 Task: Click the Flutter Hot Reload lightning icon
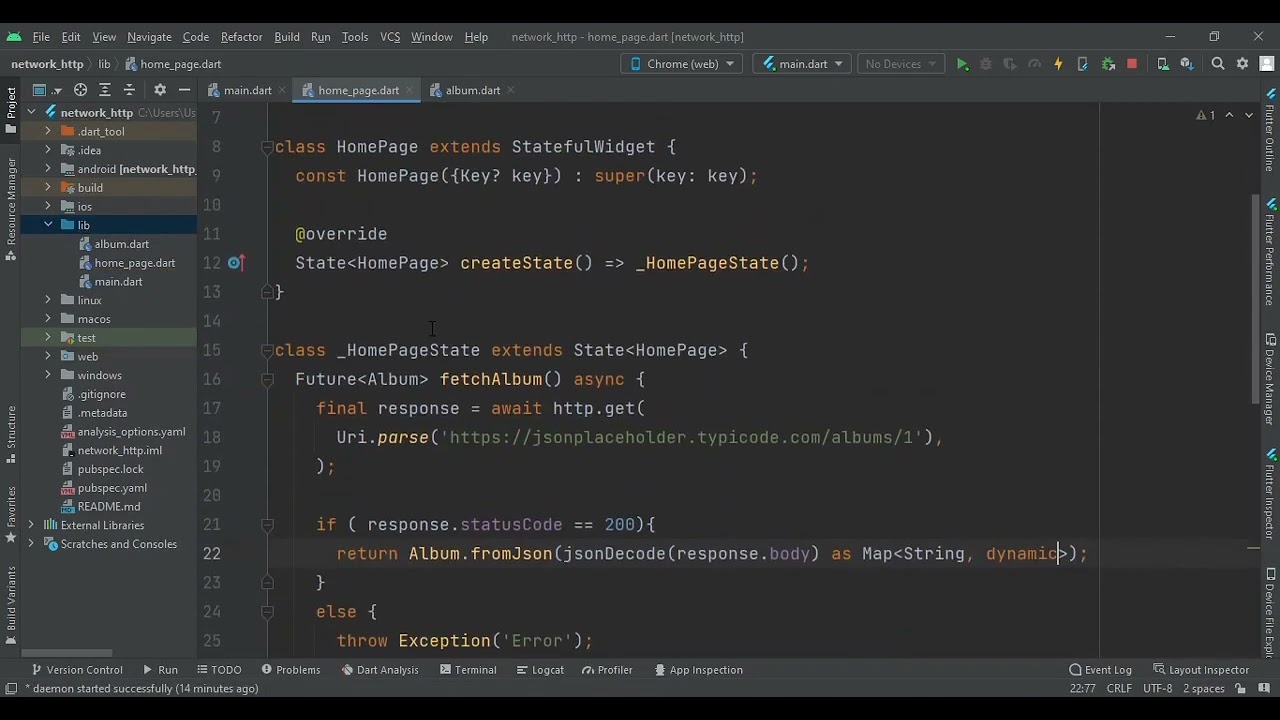[1058, 64]
